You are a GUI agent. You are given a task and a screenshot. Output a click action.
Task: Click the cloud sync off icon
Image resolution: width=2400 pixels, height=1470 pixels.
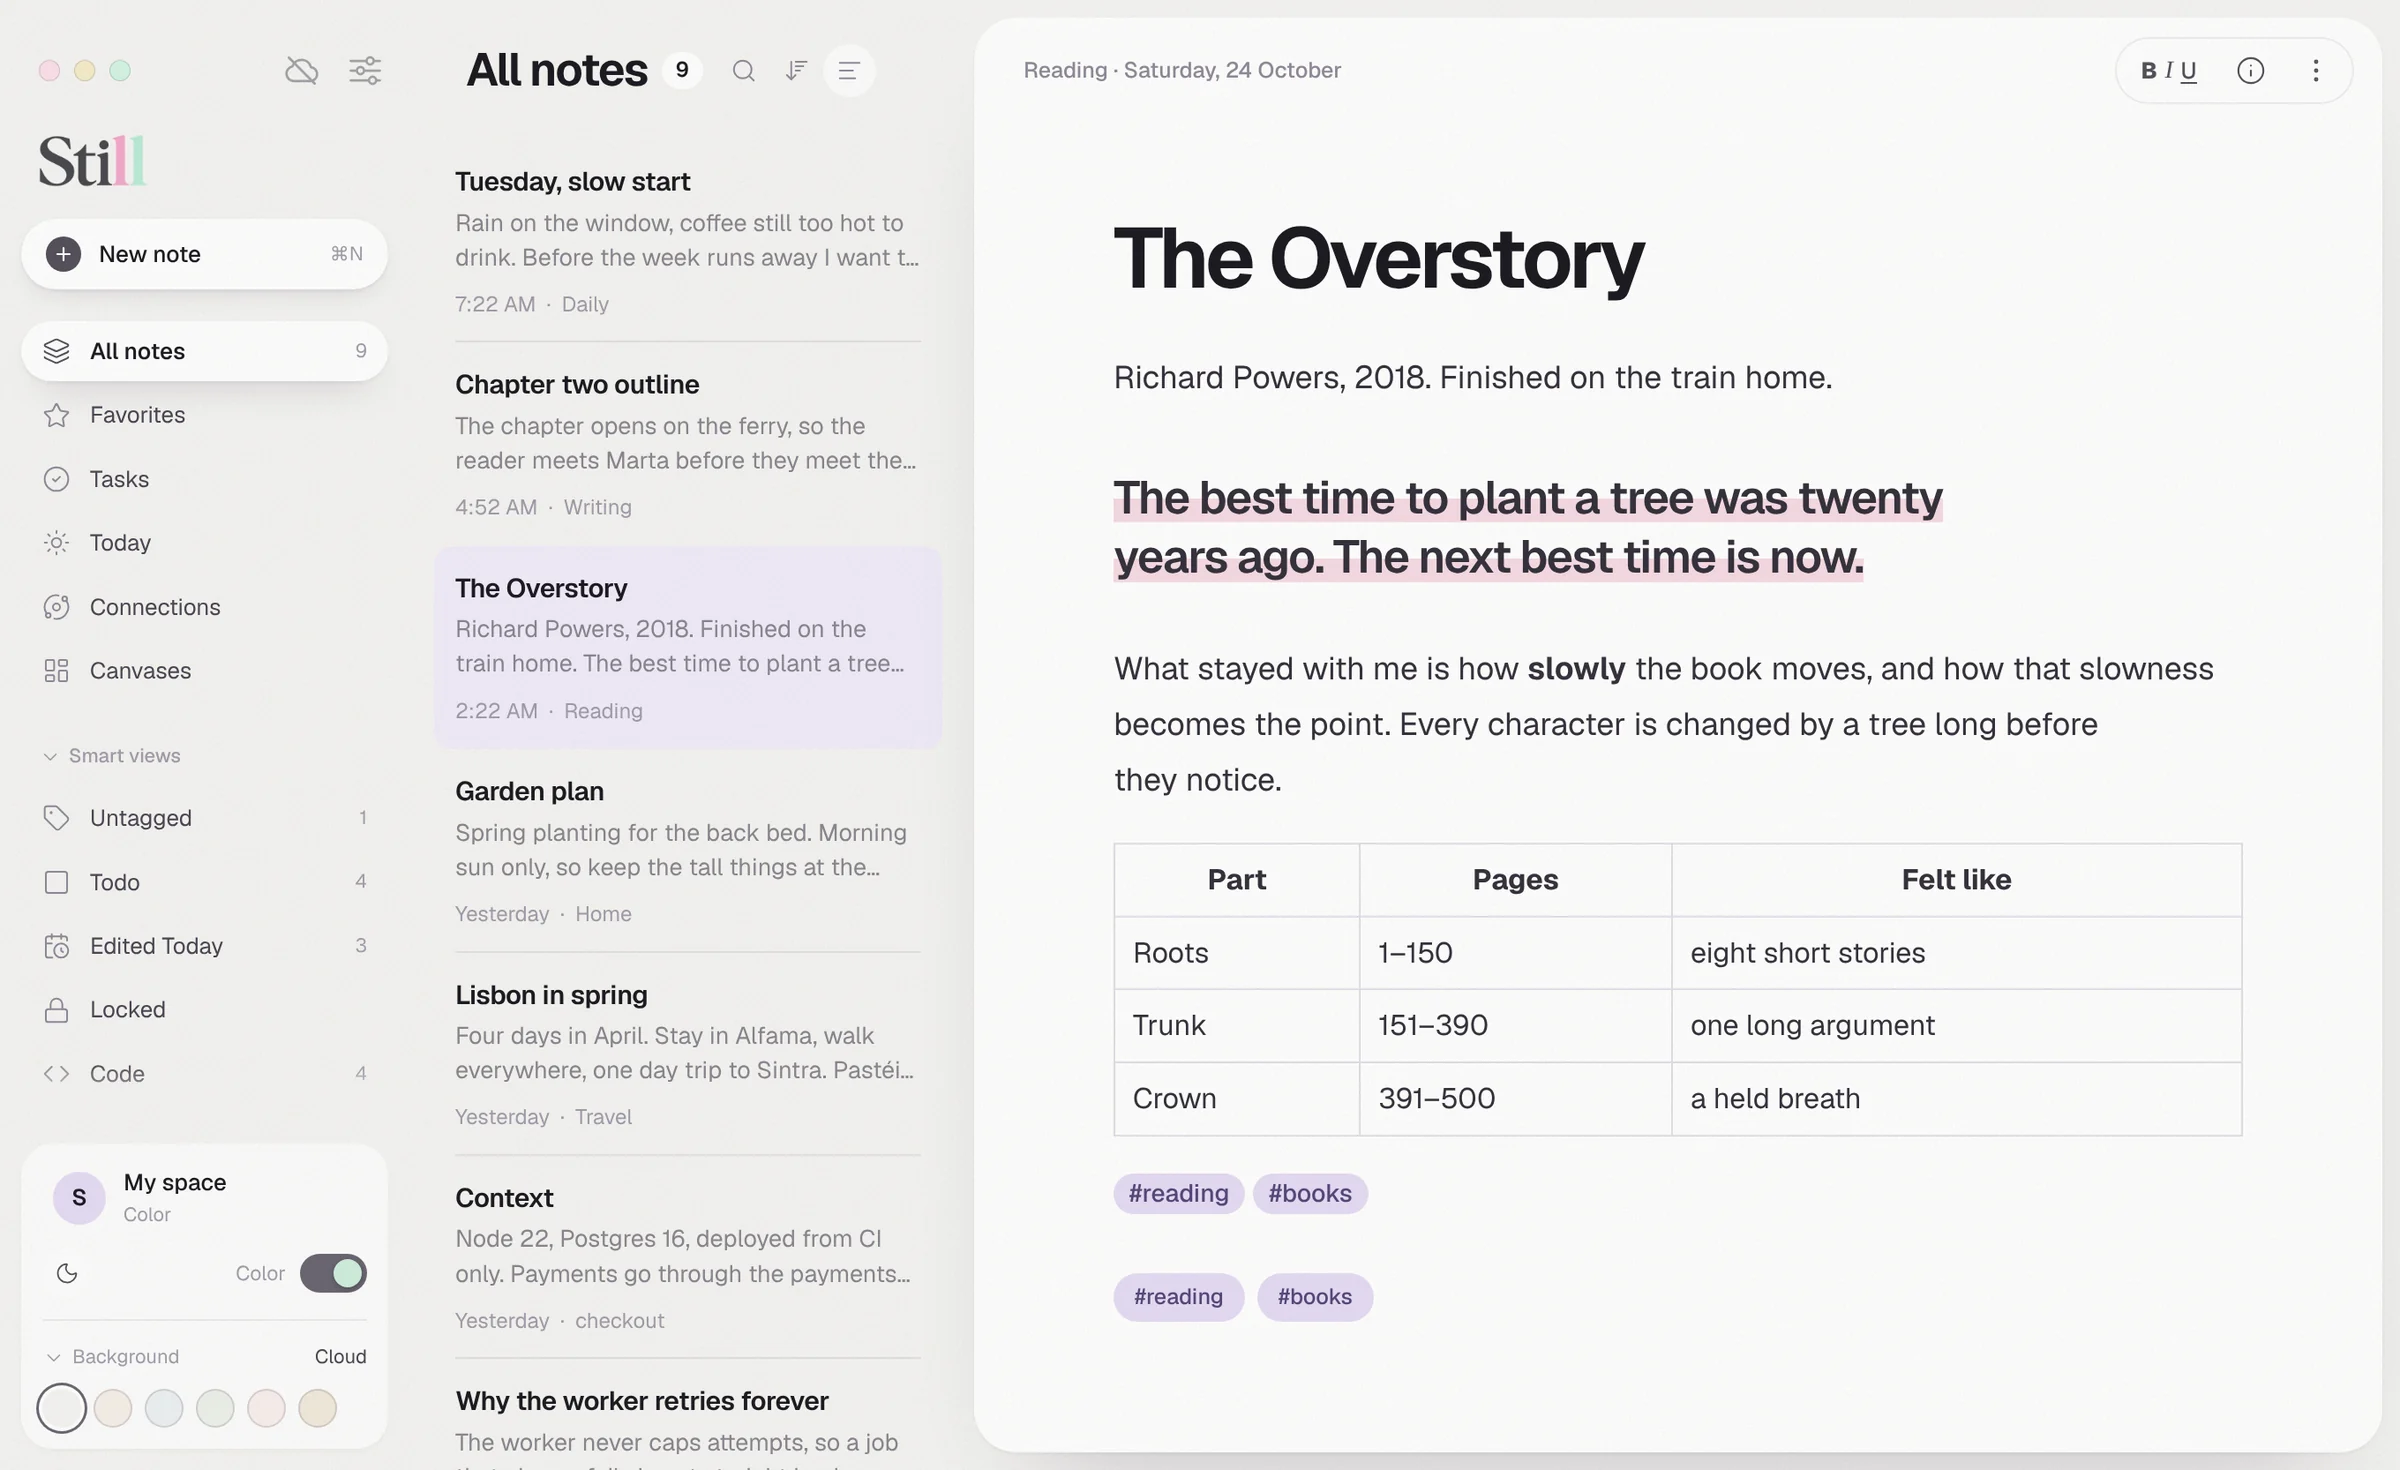pyautogui.click(x=301, y=71)
